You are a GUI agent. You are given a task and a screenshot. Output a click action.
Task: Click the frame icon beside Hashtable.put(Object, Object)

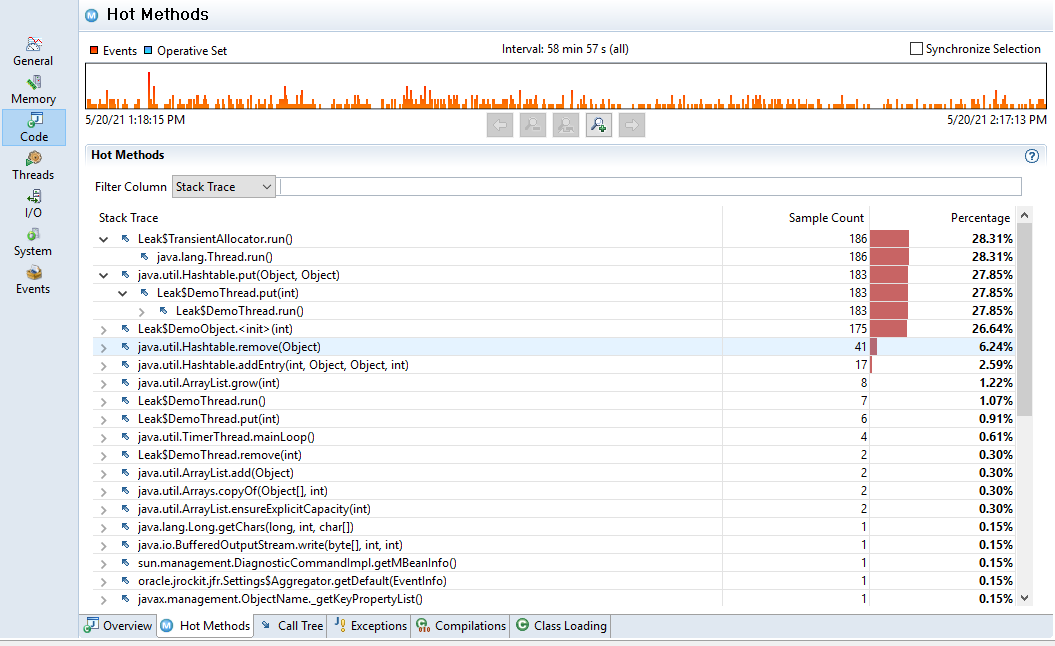(126, 275)
